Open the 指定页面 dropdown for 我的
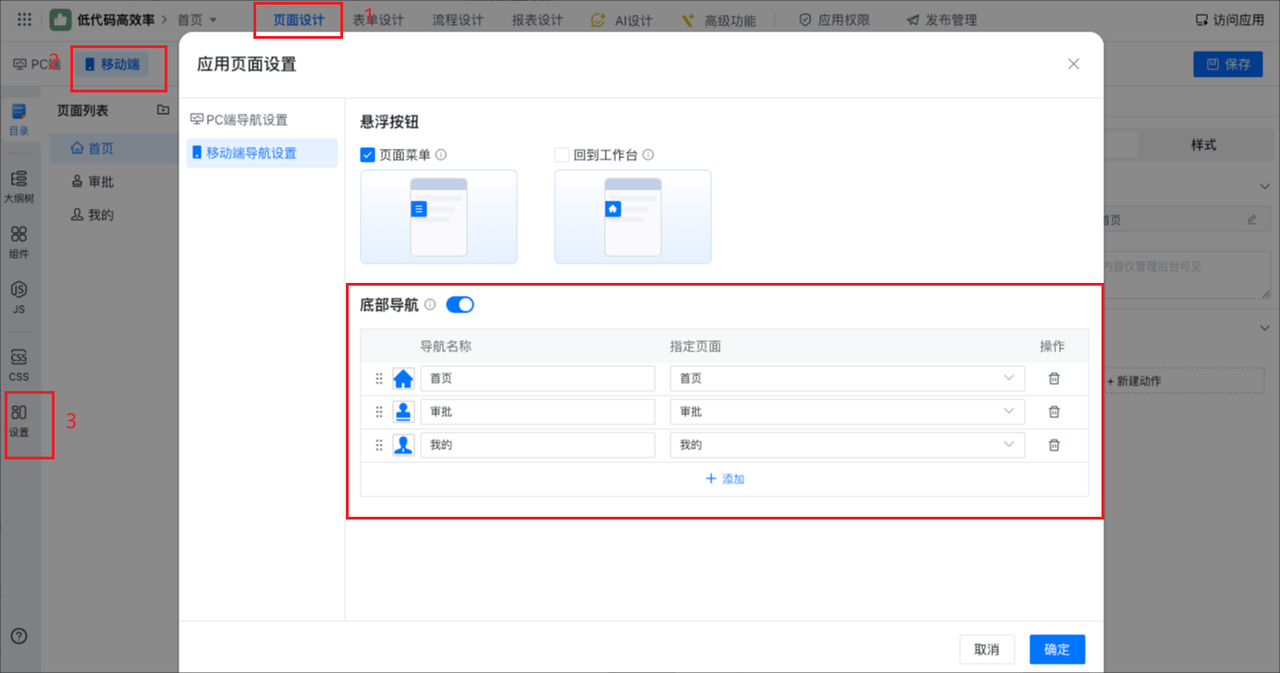Viewport: 1280px width, 673px height. tap(847, 445)
